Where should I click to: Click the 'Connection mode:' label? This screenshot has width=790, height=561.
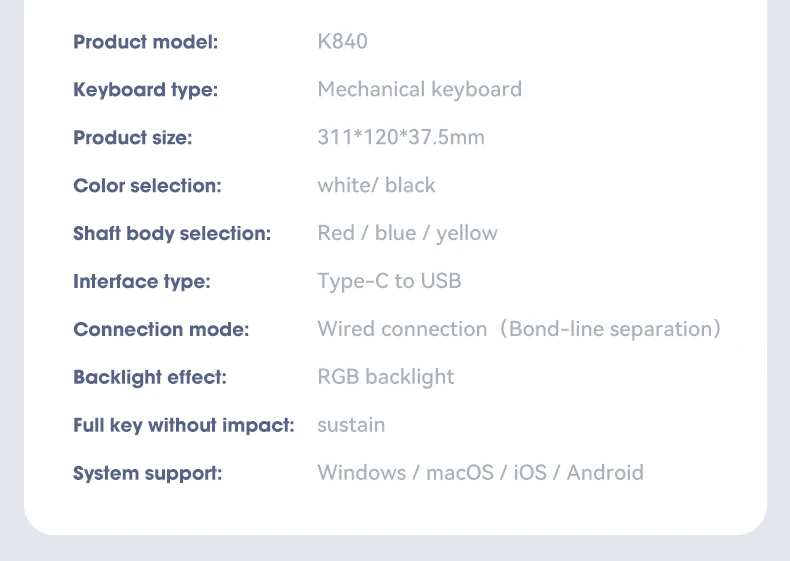point(161,330)
